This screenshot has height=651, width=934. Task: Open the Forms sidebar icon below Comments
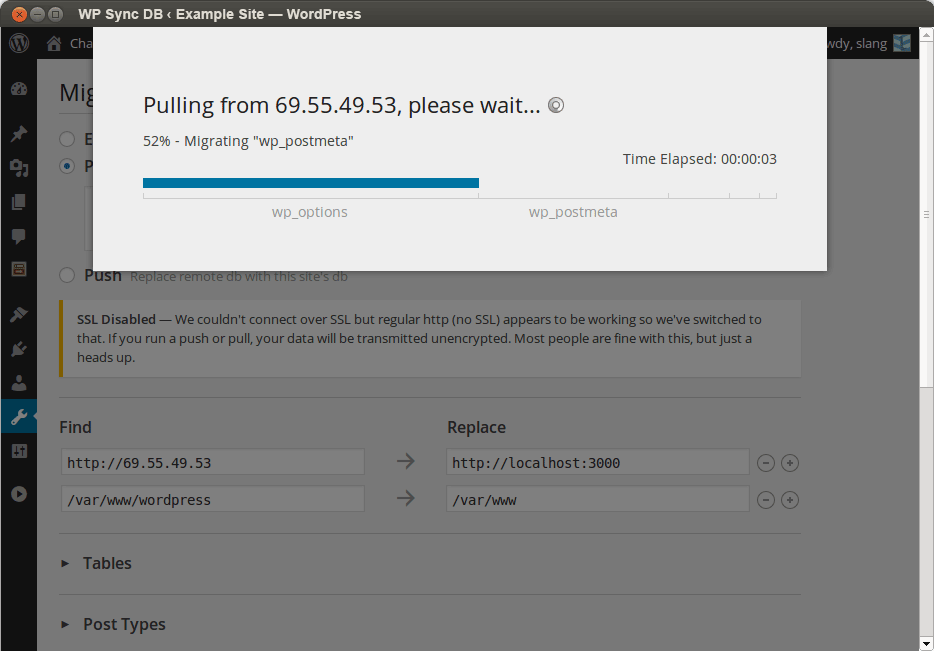pos(19,269)
